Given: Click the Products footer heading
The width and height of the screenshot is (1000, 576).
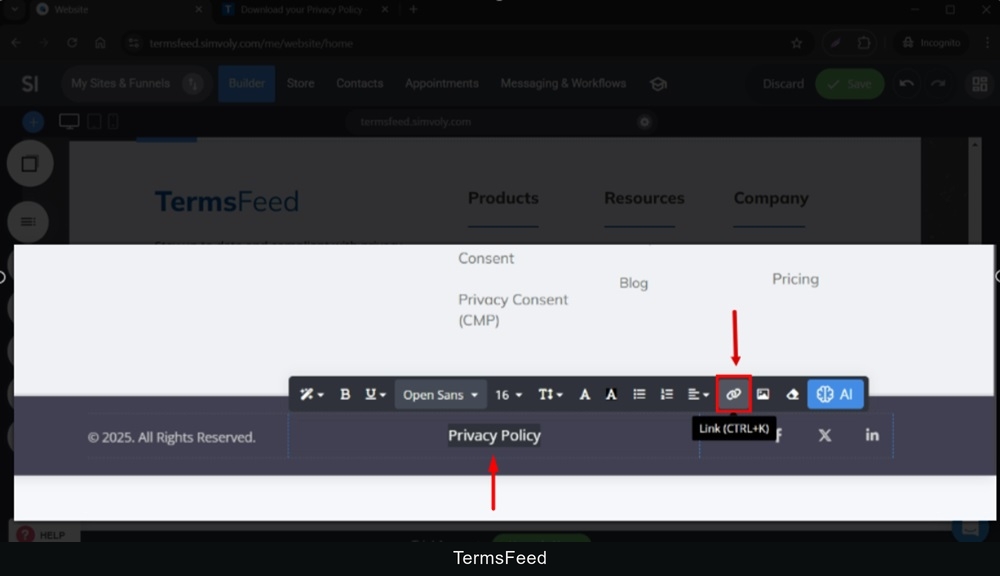Looking at the screenshot, I should [x=503, y=198].
